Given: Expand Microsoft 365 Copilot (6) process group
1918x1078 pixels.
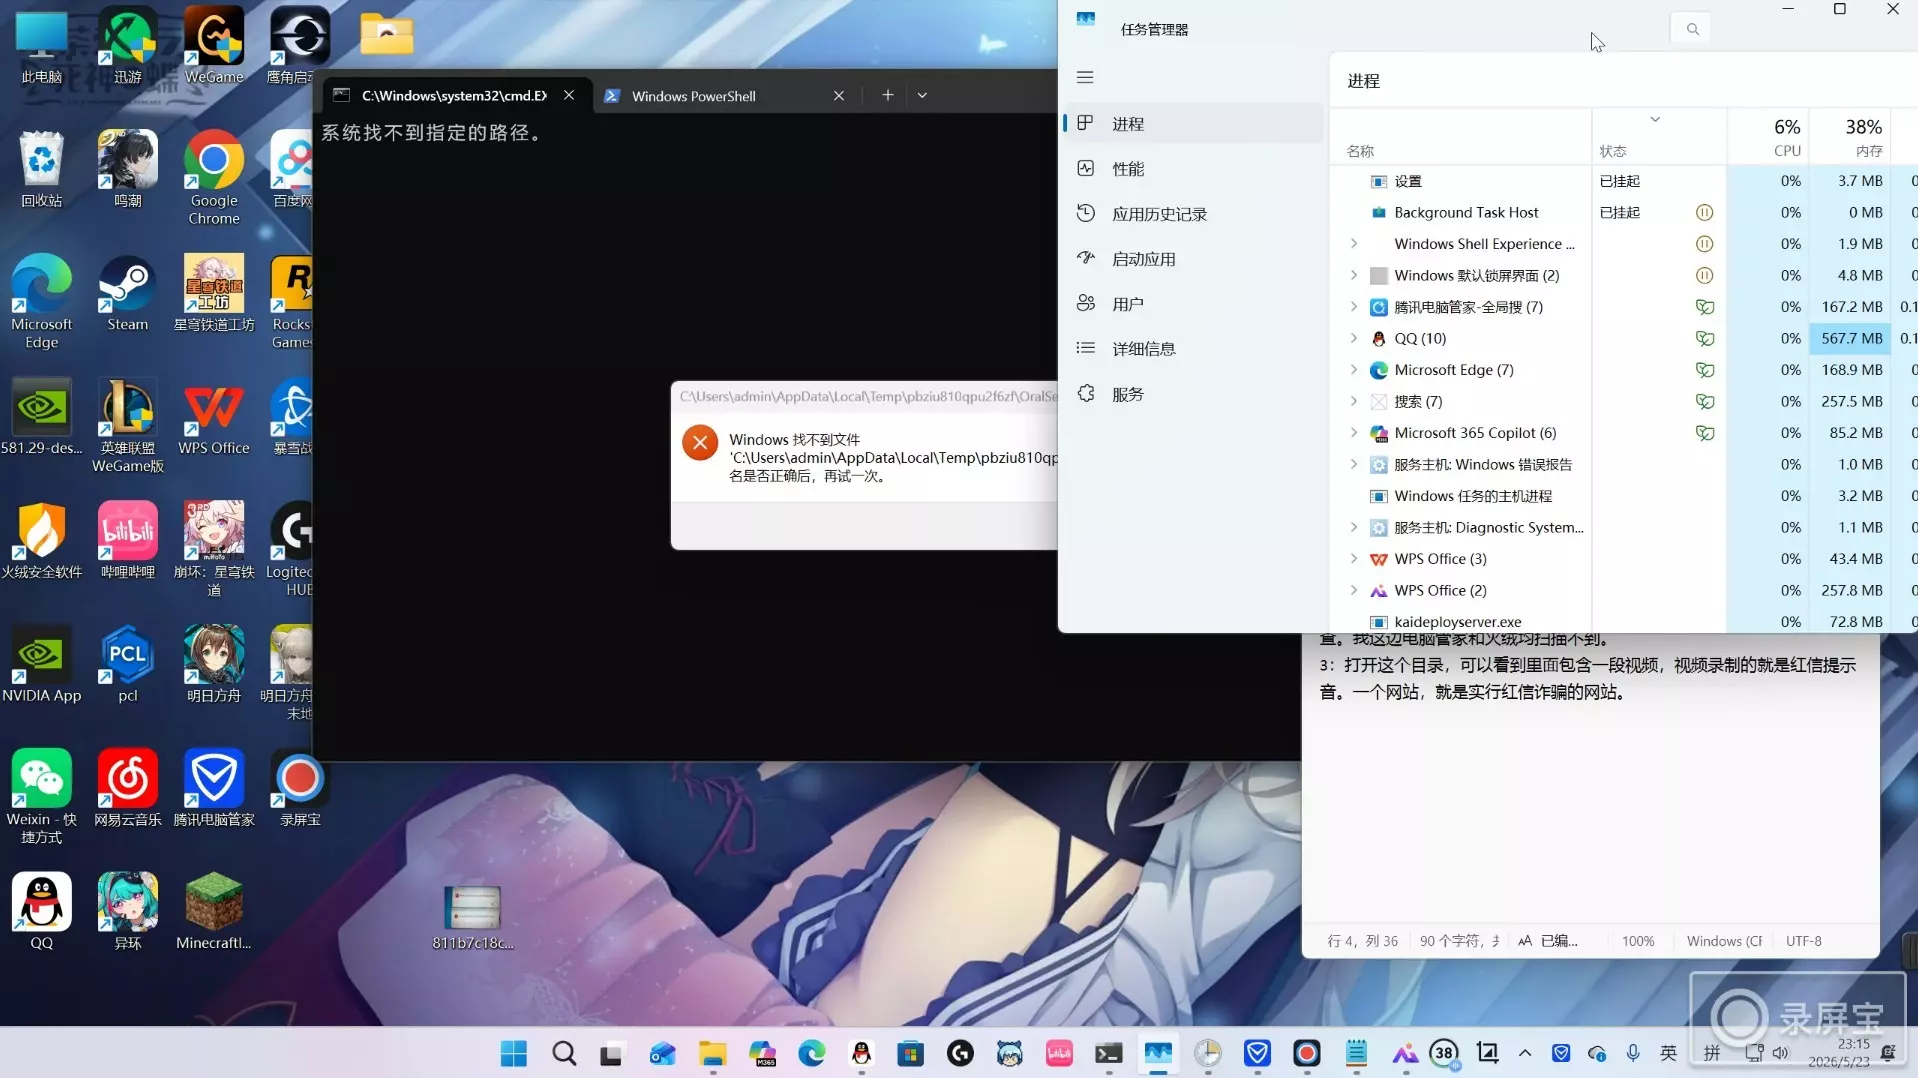Looking at the screenshot, I should pos(1354,433).
